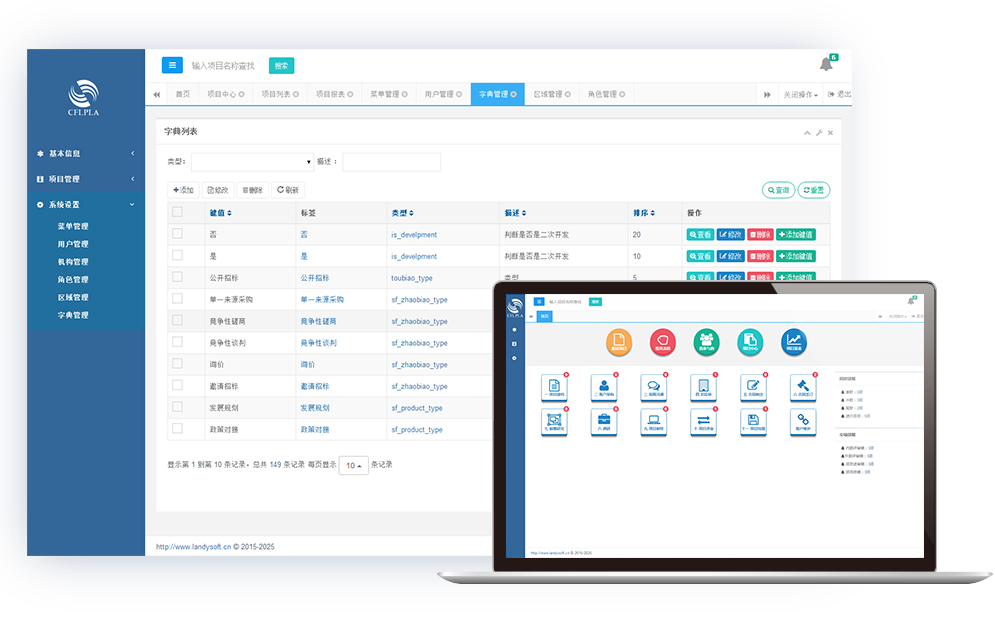
Task: Check the box for row 公开招标
Action: 177,277
